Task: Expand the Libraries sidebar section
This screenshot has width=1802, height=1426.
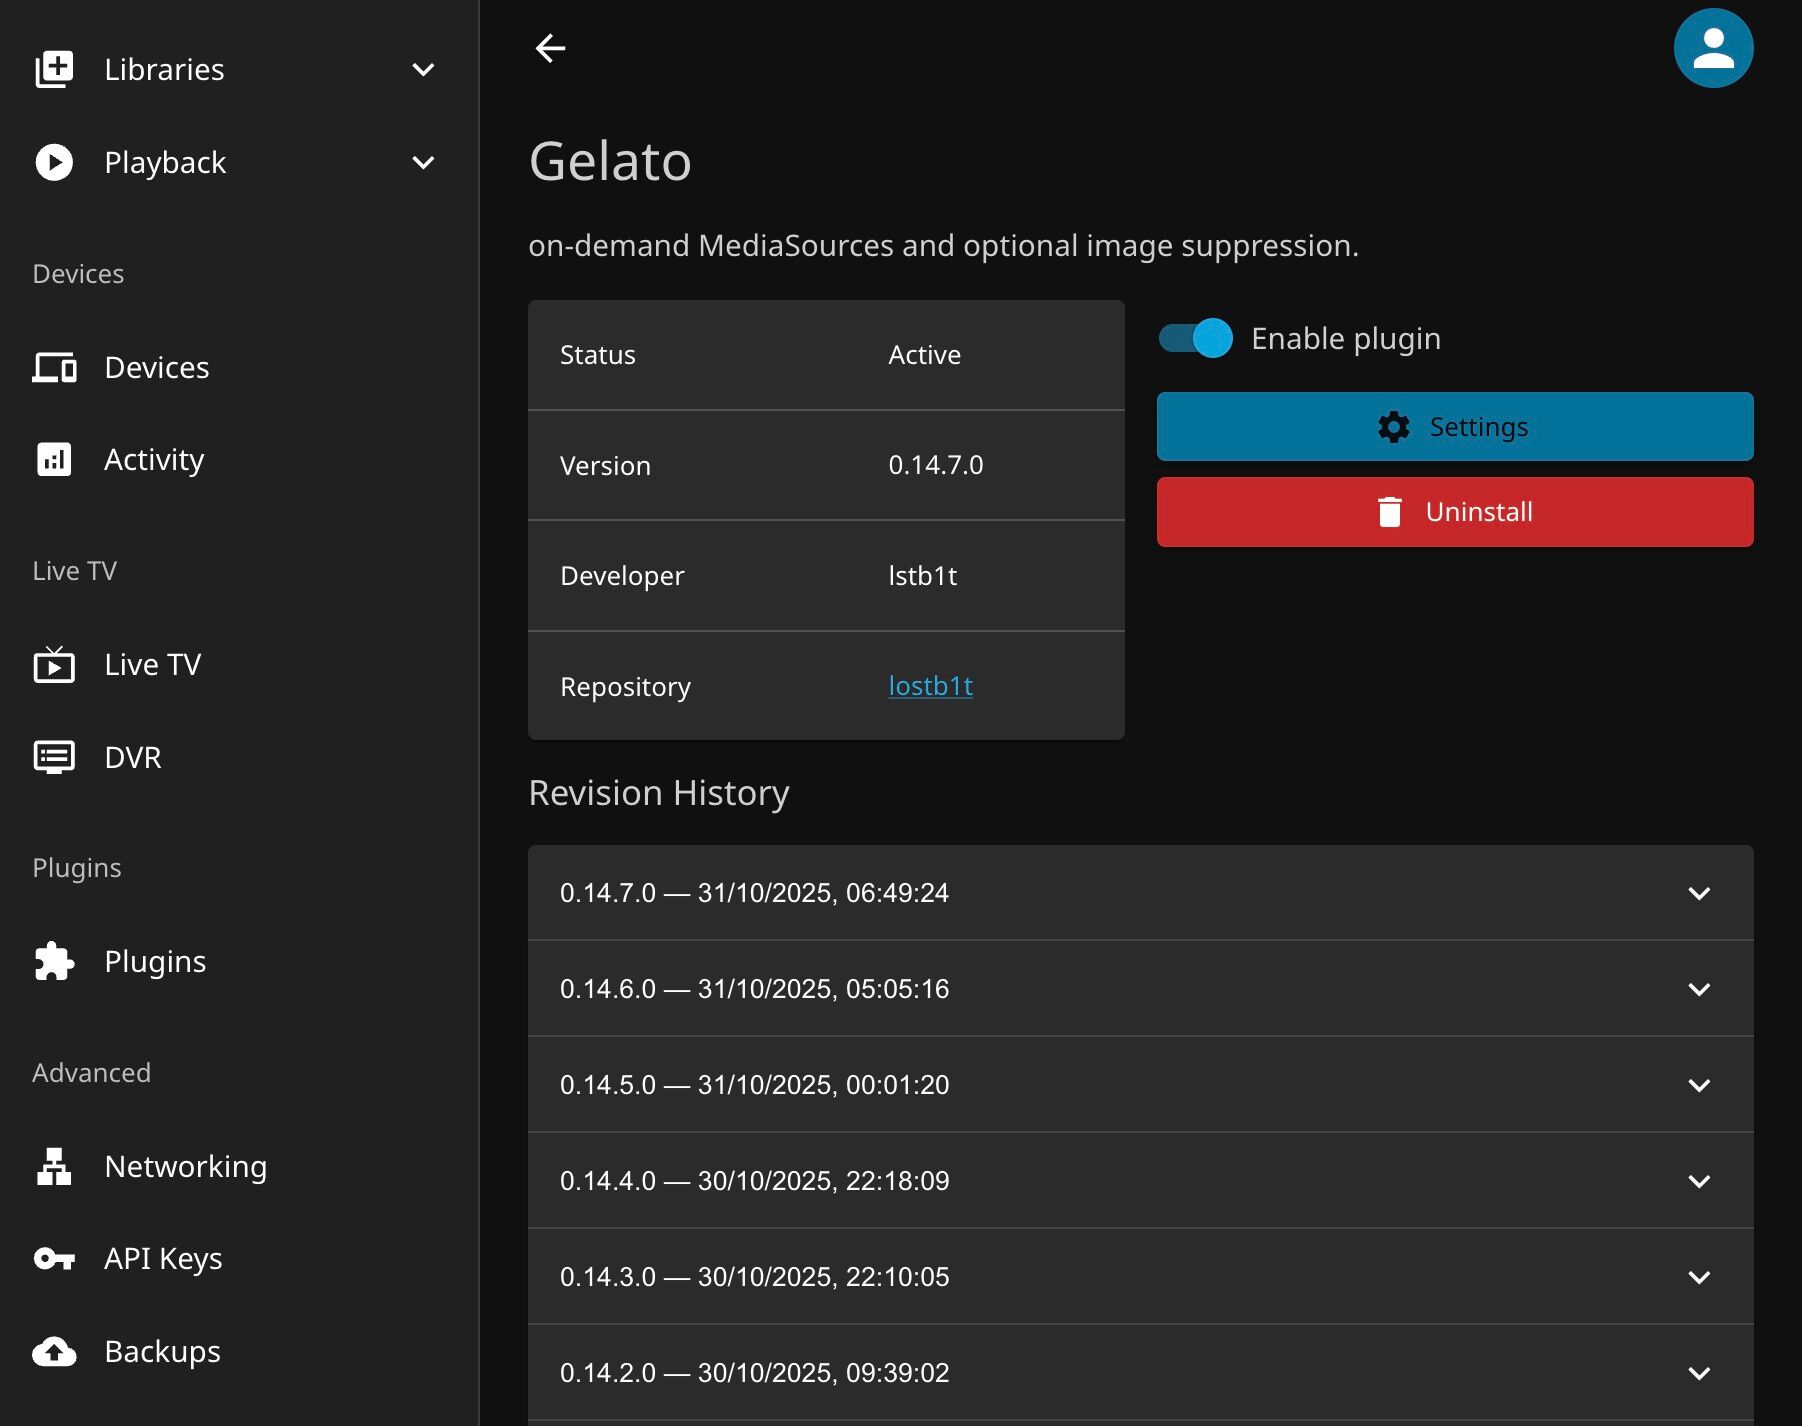Action: 423,70
